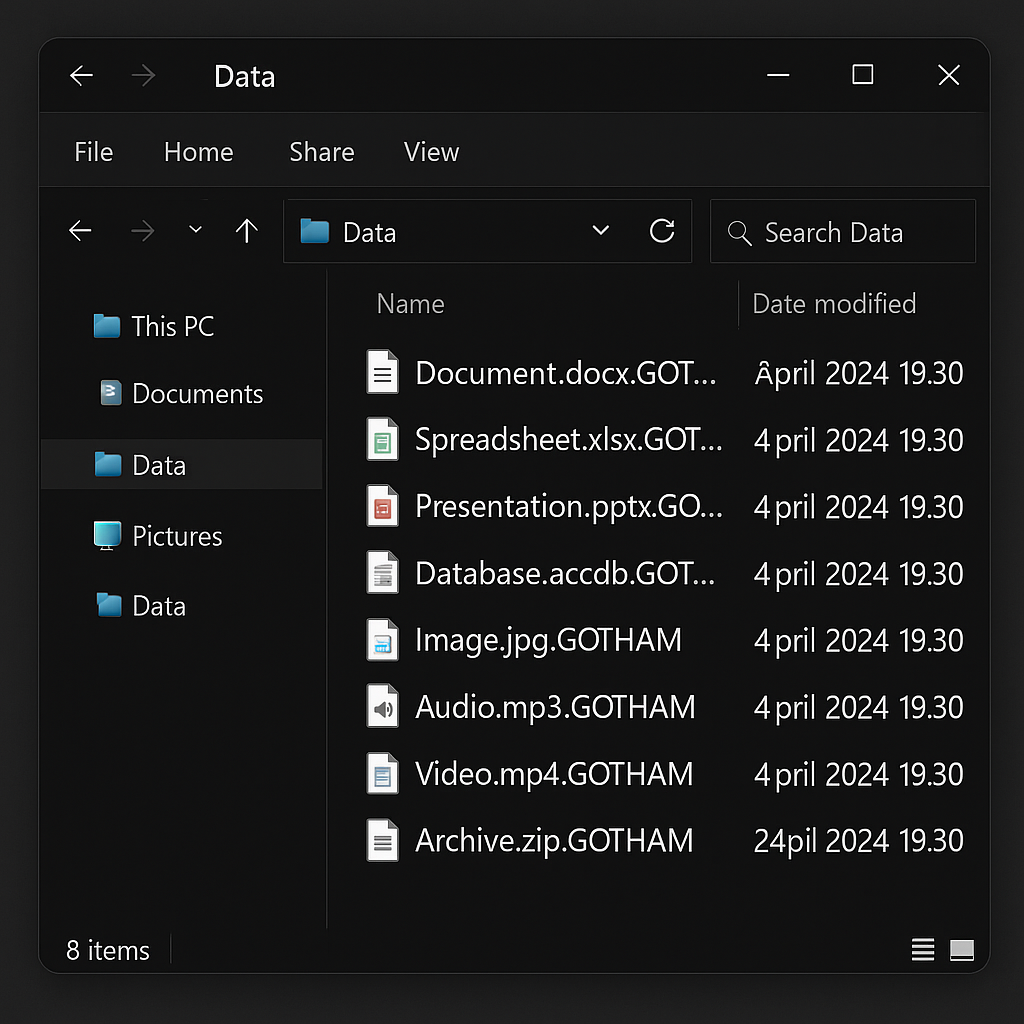The image size is (1024, 1024).
Task: Click the Presentation.pptx.GOTHAM file icon
Action: [382, 507]
